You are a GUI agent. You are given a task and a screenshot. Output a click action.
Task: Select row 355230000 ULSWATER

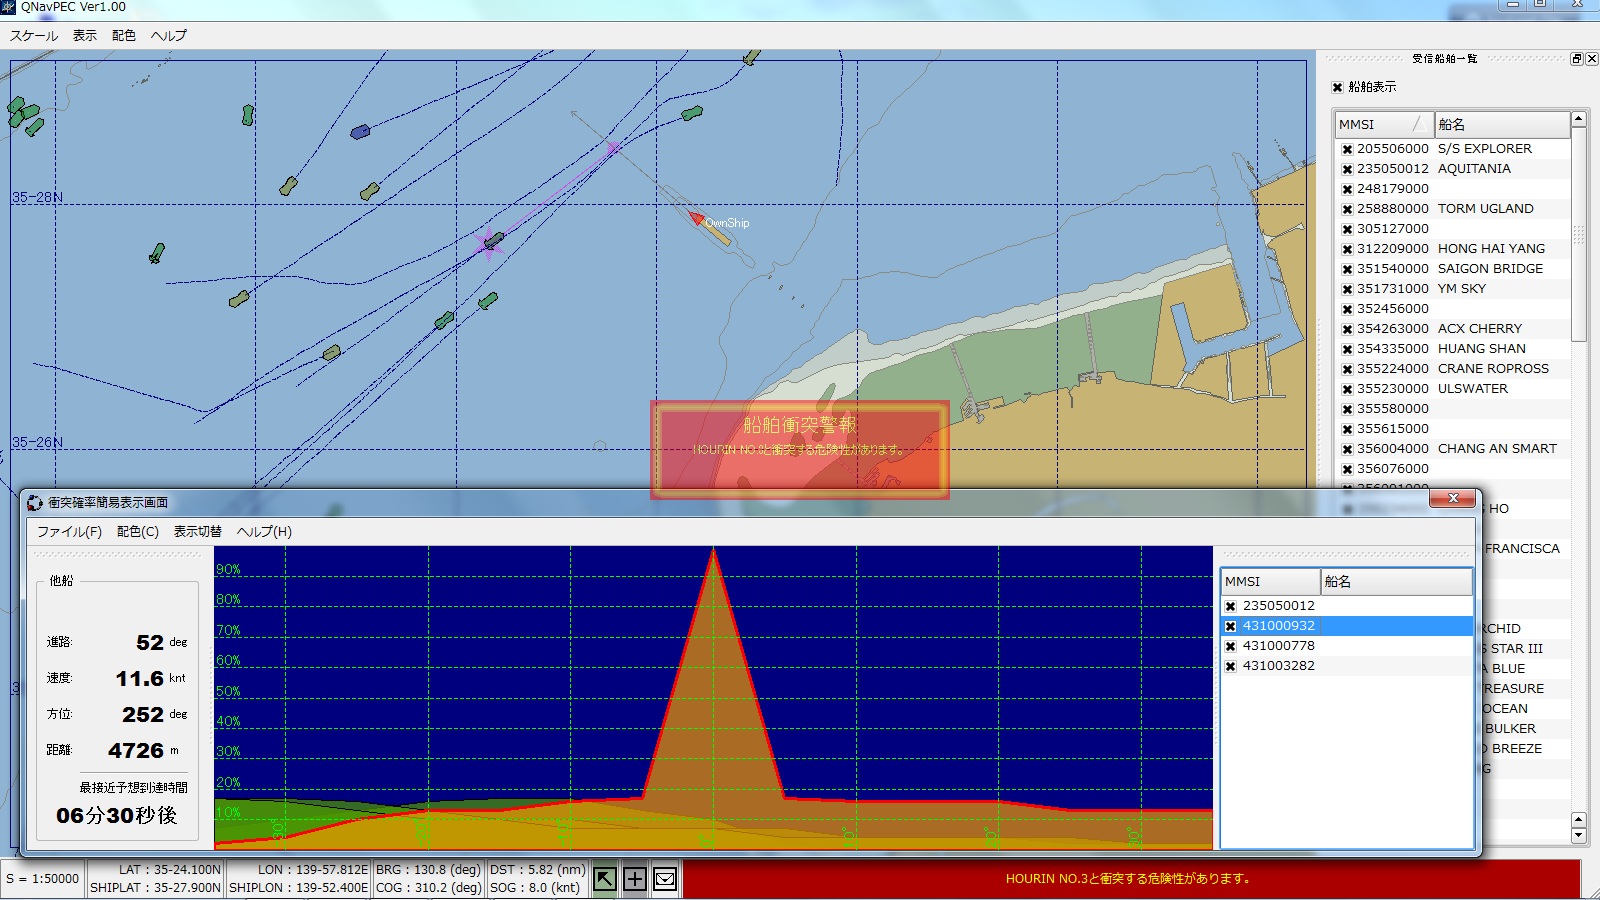coord(1453,389)
